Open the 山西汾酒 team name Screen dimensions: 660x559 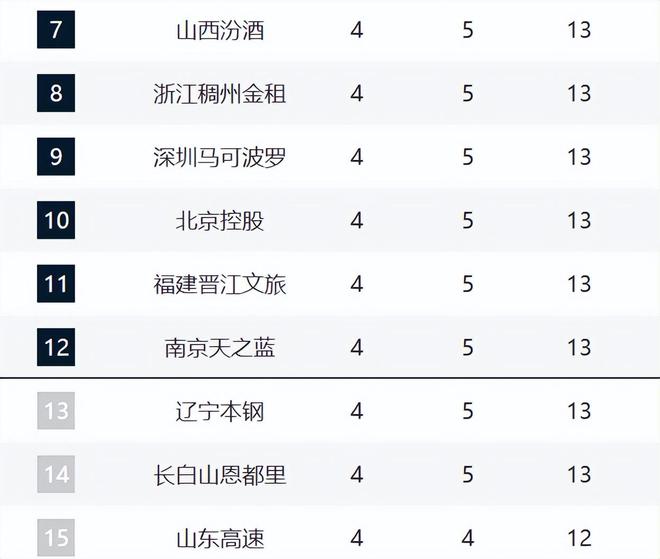[x=220, y=30]
